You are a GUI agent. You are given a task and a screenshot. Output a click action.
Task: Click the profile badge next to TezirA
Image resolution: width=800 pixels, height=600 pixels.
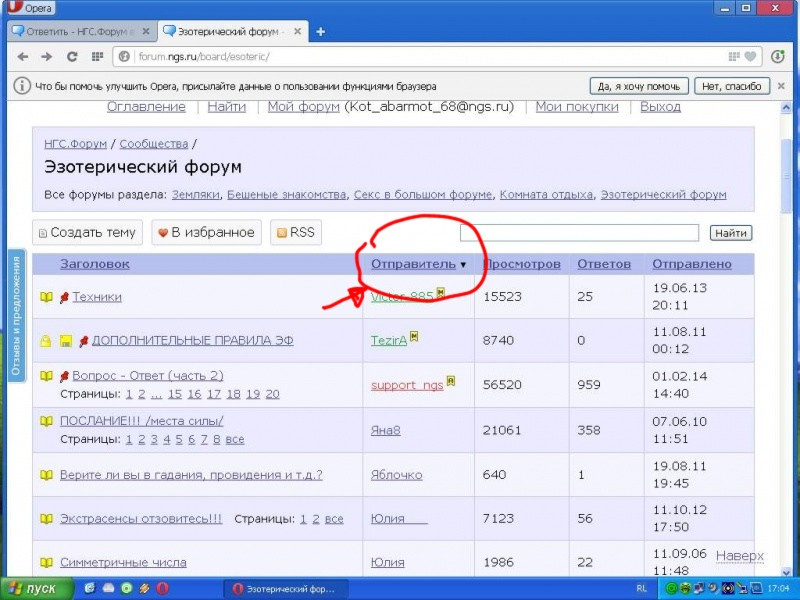tap(414, 337)
